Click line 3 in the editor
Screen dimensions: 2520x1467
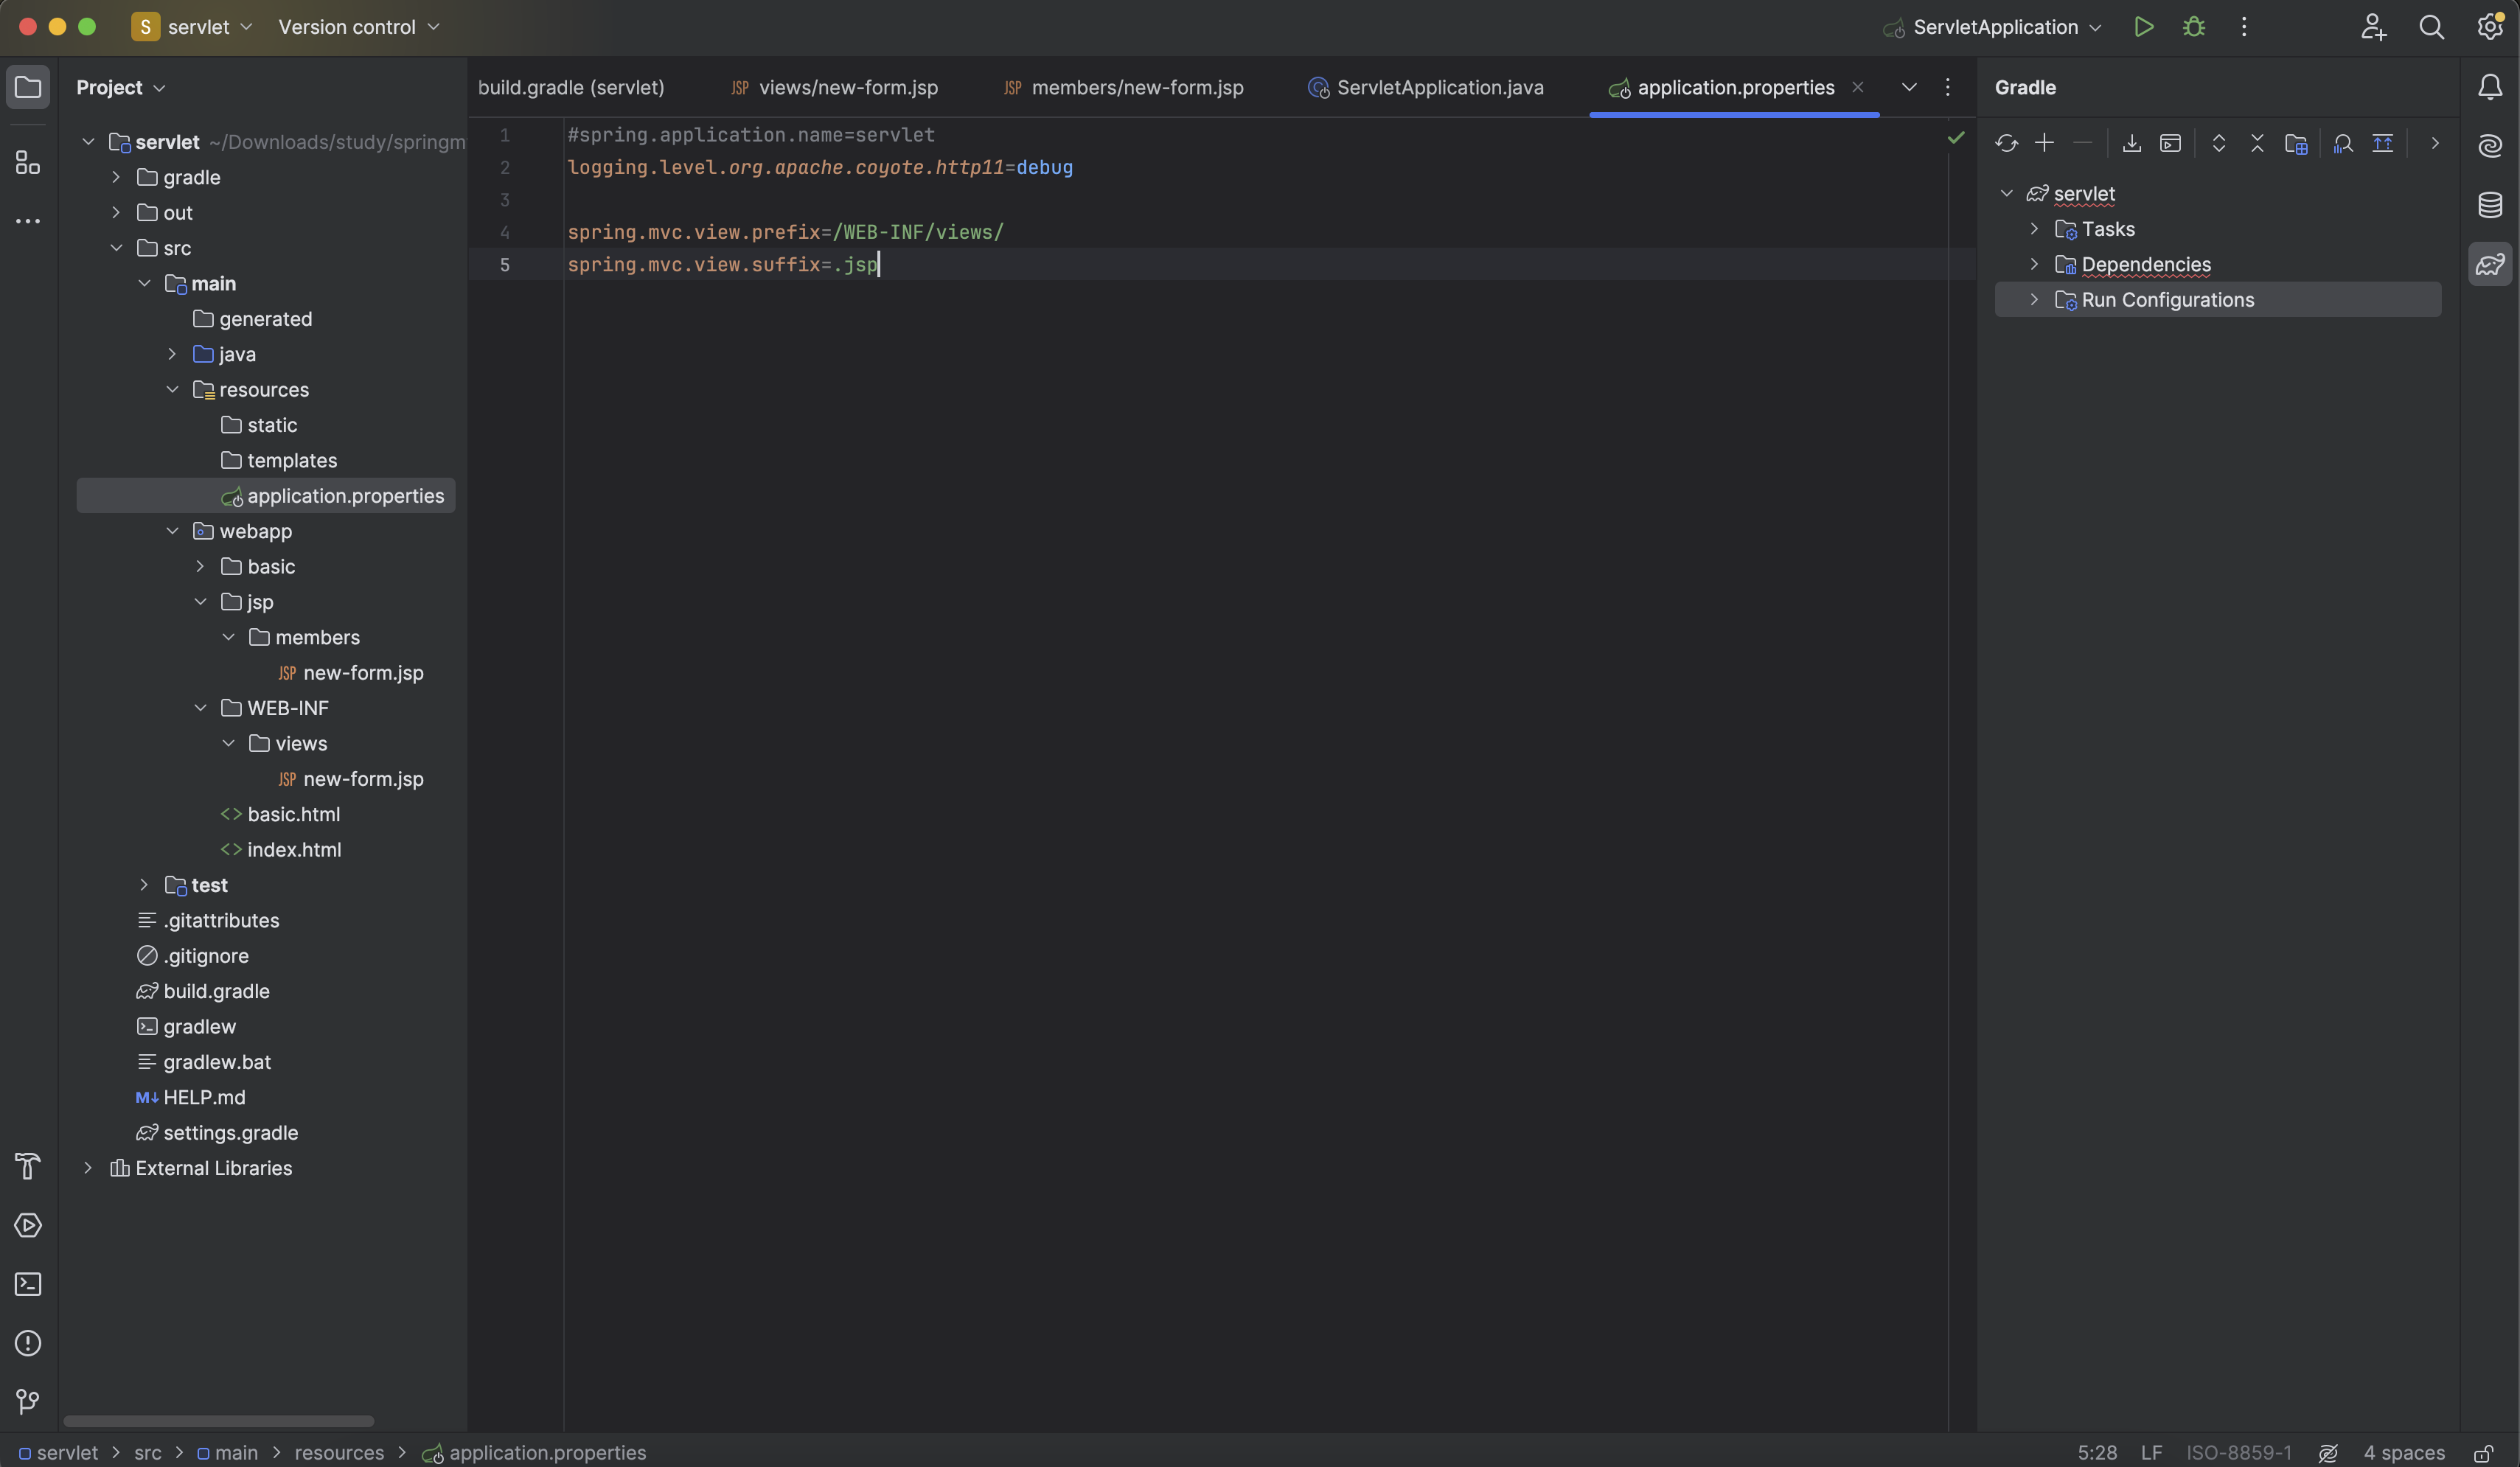[1255, 200]
